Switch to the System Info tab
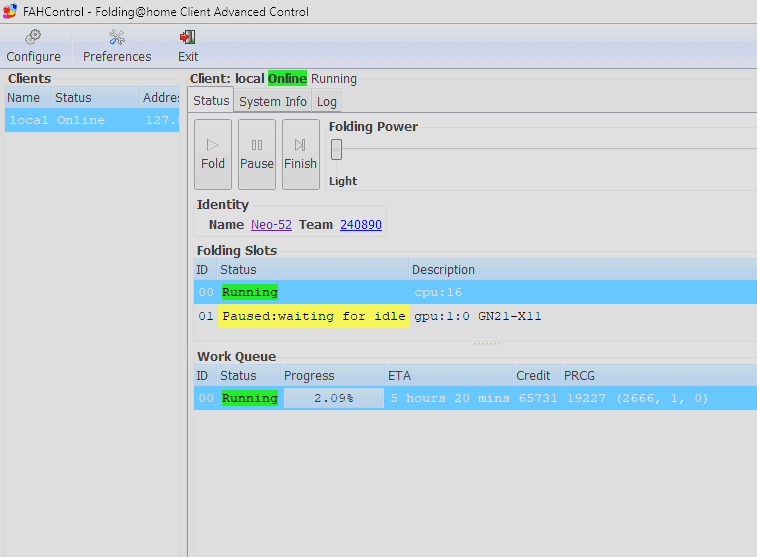 273,101
